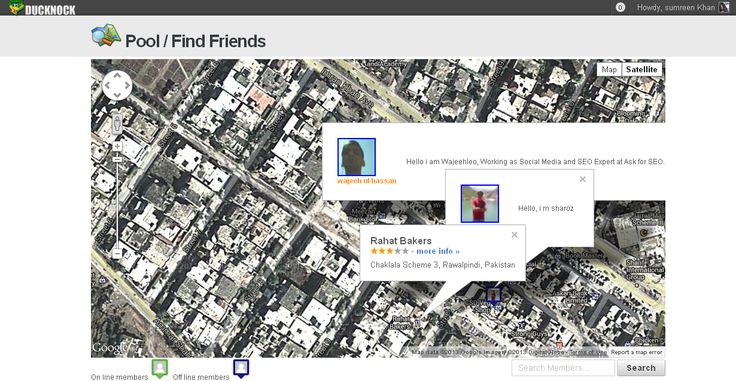Focus the Search Members text field
The height and width of the screenshot is (381, 736).
[x=563, y=368]
